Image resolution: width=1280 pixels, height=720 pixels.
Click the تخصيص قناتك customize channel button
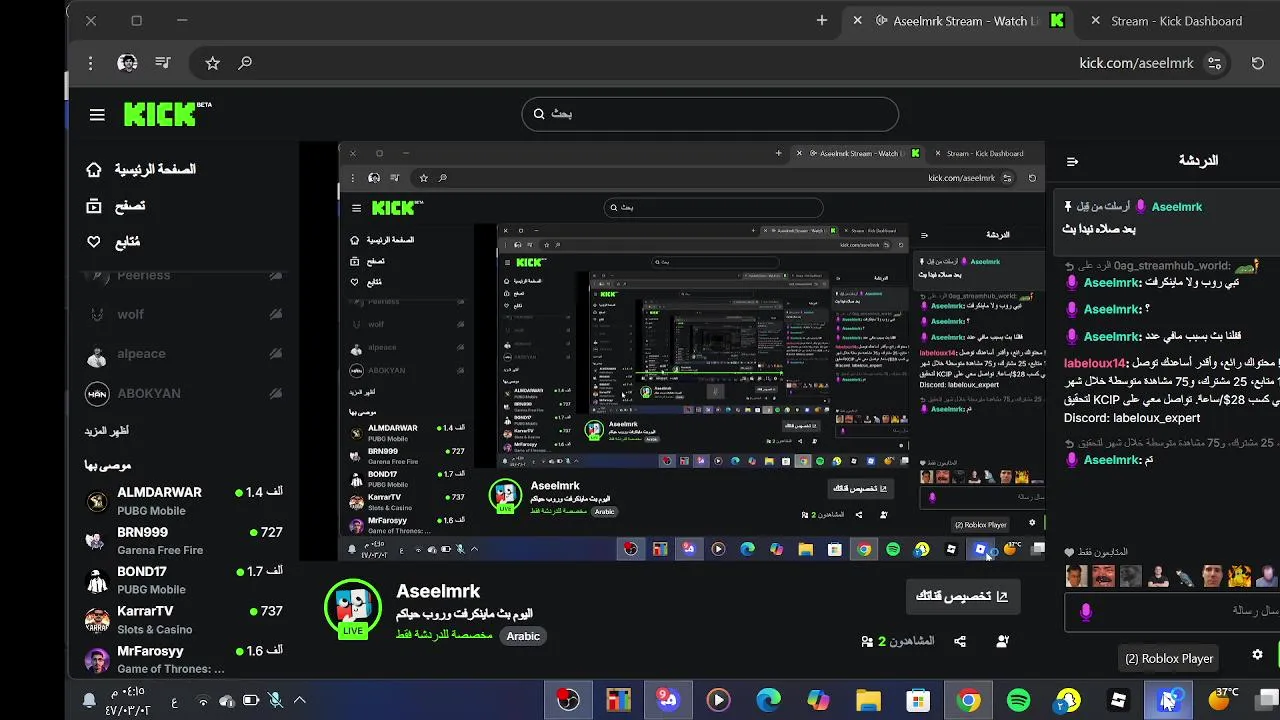pyautogui.click(x=963, y=596)
